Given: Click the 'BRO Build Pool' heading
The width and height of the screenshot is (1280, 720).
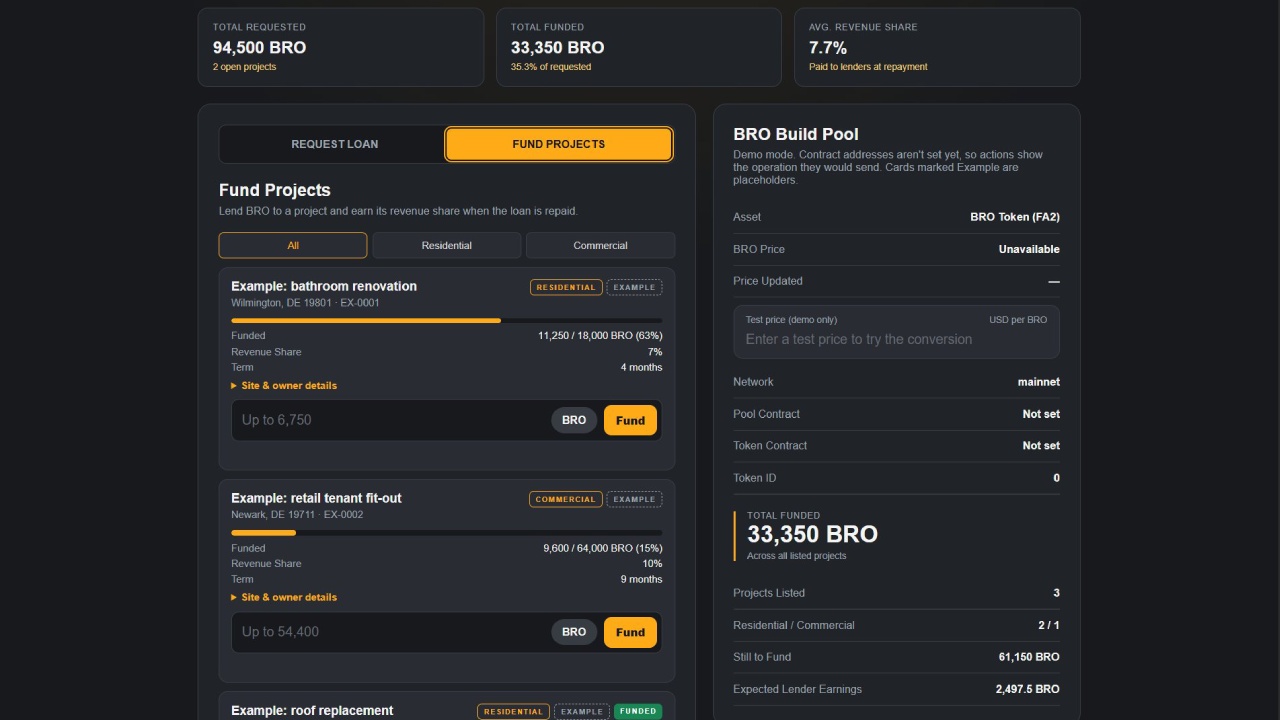Looking at the screenshot, I should click(796, 134).
